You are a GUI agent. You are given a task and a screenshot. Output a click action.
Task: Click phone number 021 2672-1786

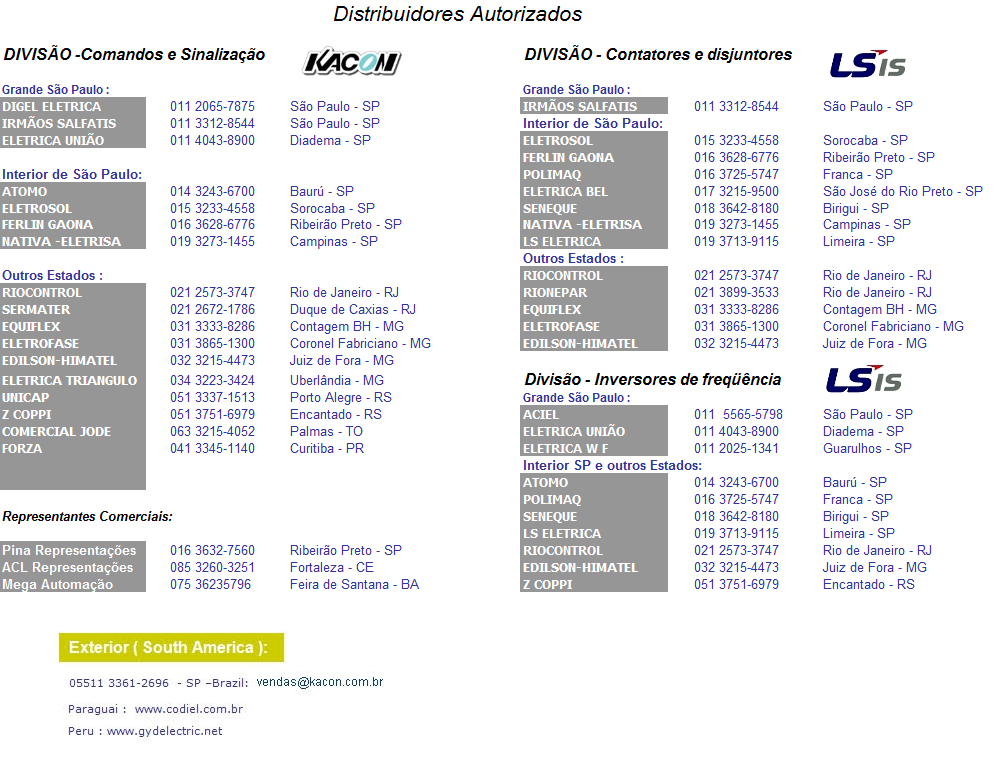[212, 310]
